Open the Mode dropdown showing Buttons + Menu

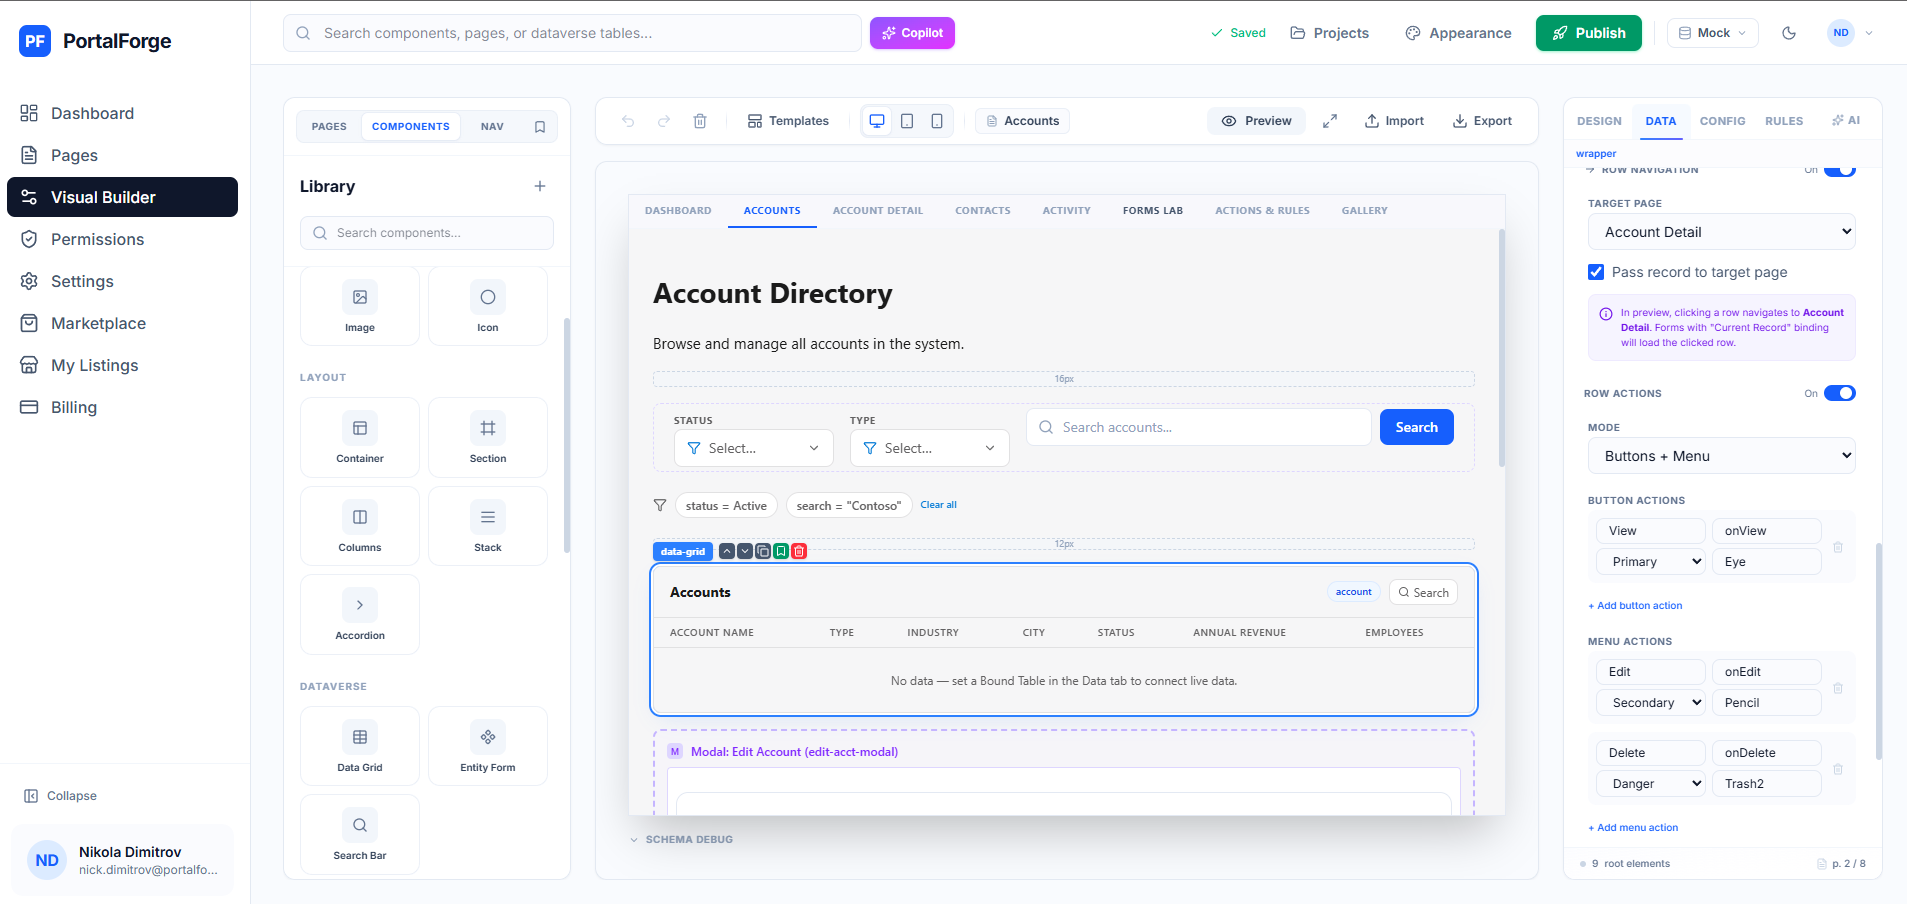pyautogui.click(x=1721, y=456)
